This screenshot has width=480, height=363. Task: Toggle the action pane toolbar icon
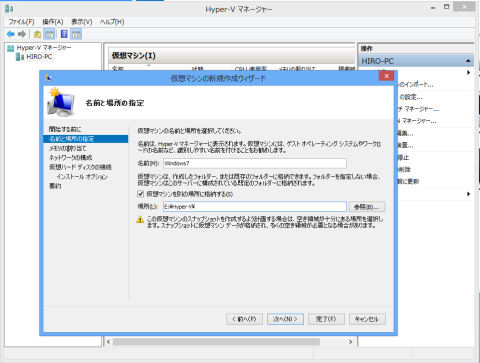(76, 34)
